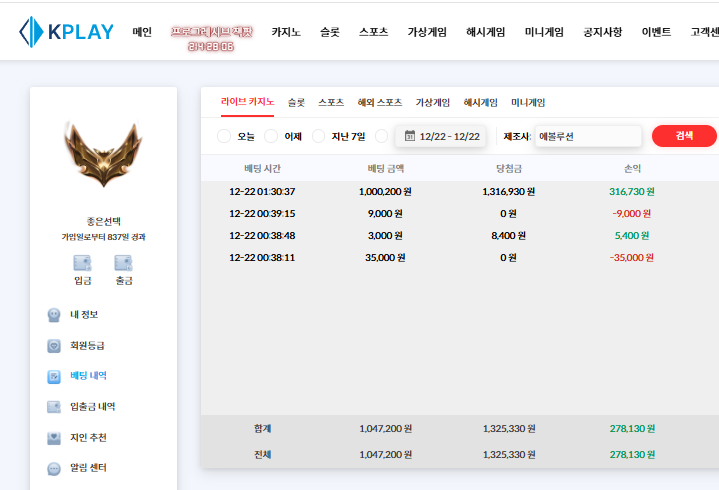
Task: Open 내 정보 from the sidebar icon
Action: 54,315
